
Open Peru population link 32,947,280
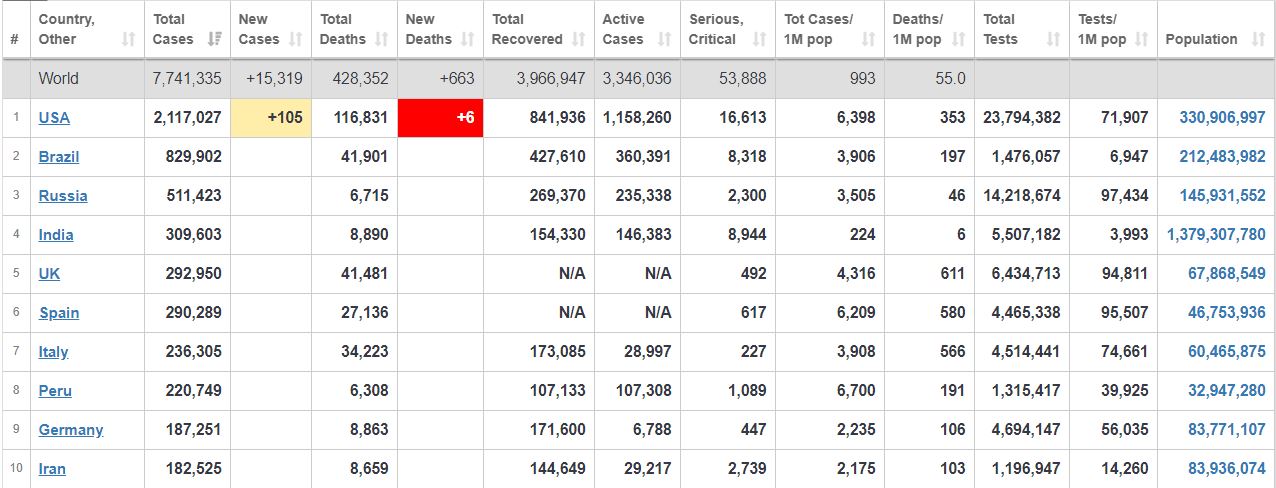[x=1227, y=390]
